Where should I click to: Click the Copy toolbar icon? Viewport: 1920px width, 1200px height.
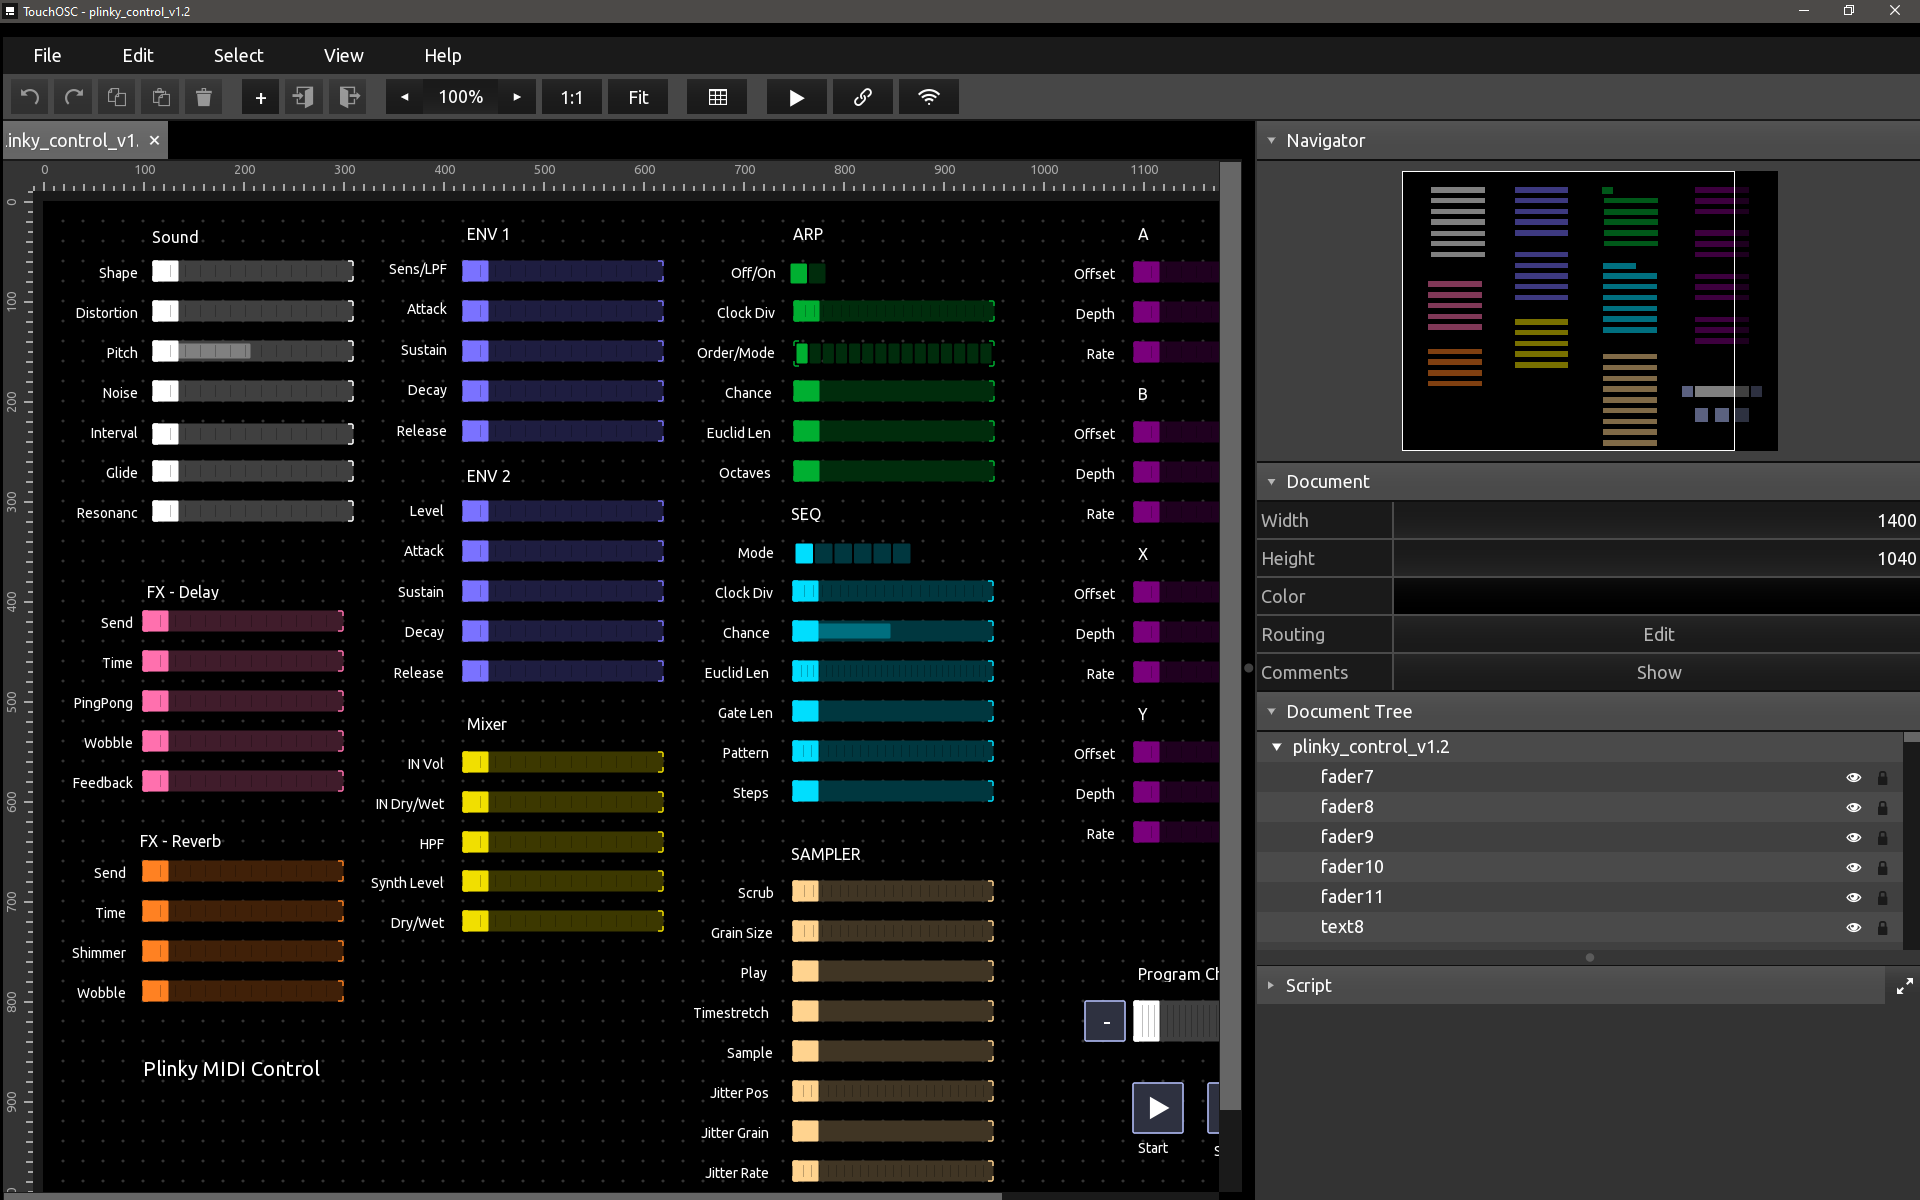point(117,97)
